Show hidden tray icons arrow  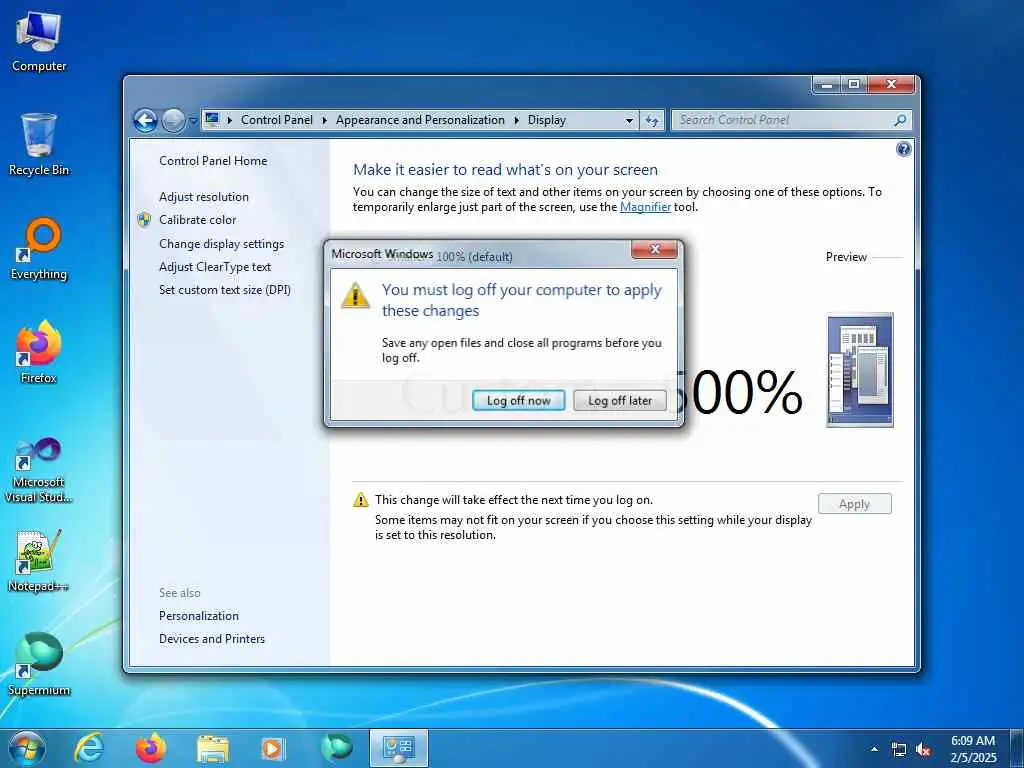point(874,749)
